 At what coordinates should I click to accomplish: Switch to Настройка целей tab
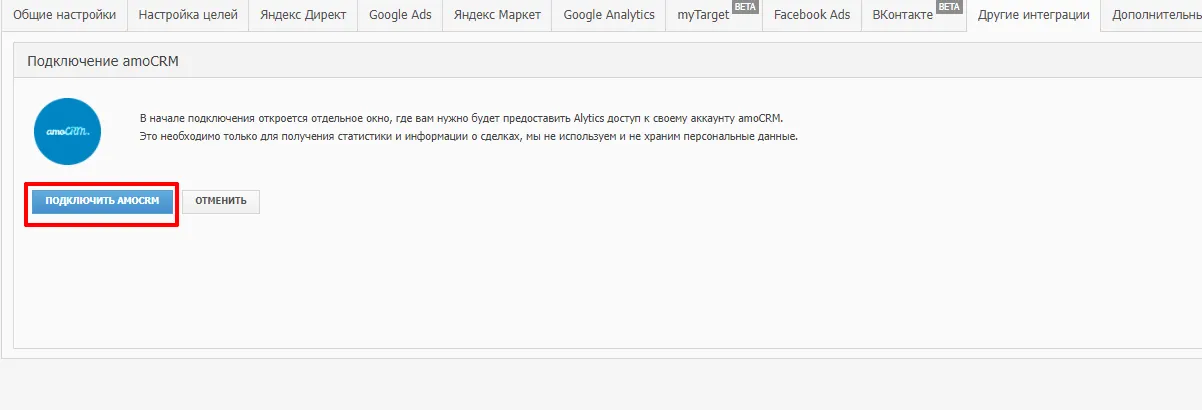(188, 16)
